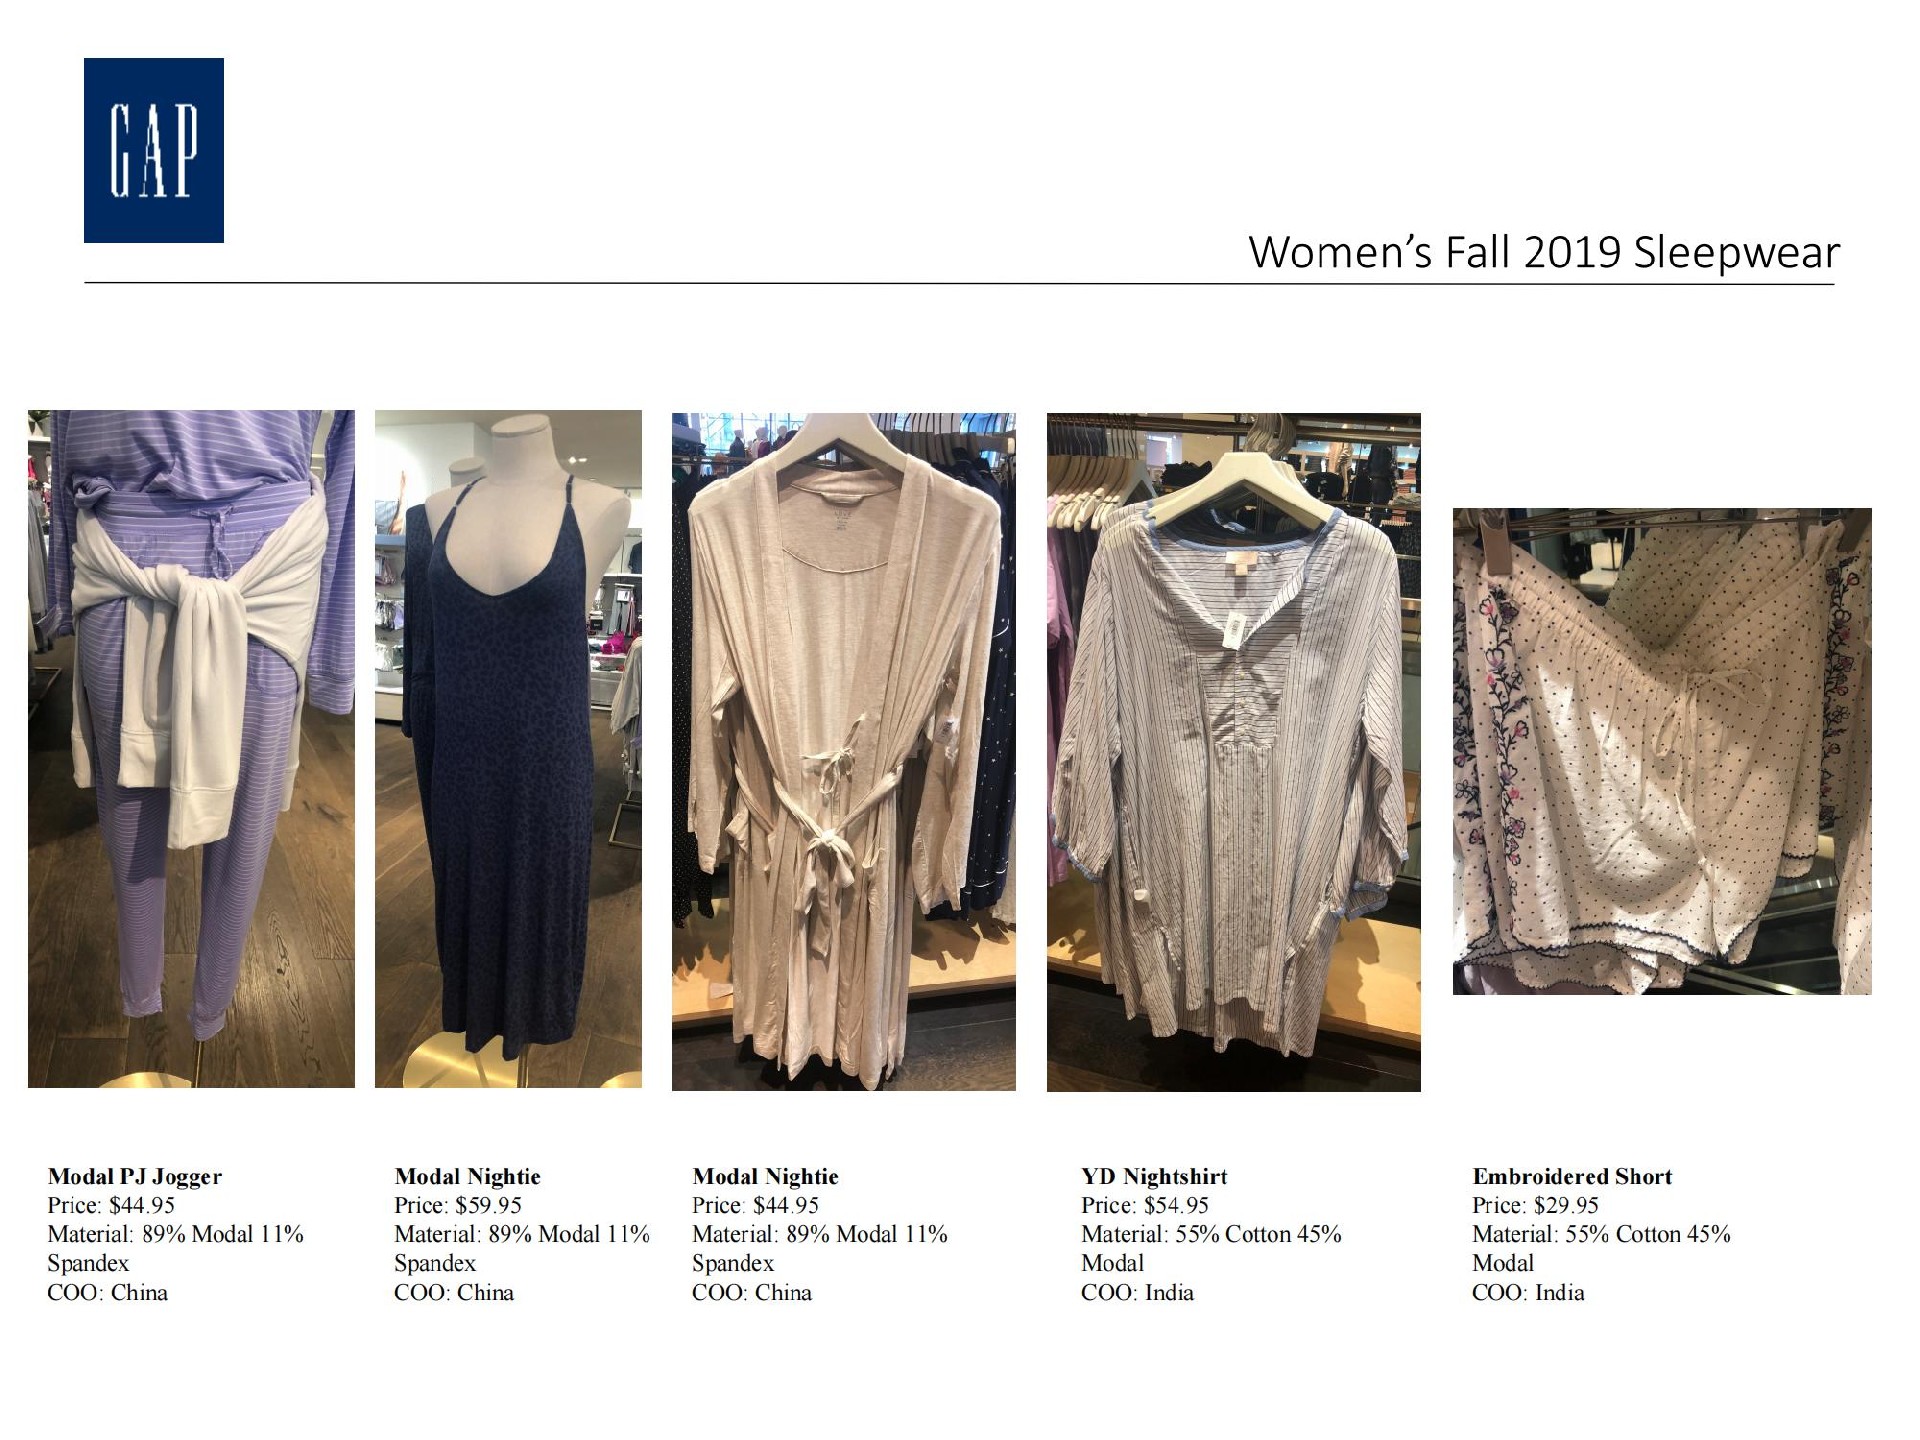The height and width of the screenshot is (1440, 1920).
Task: Click the Price: $54.95 text
Action: coord(1145,1206)
